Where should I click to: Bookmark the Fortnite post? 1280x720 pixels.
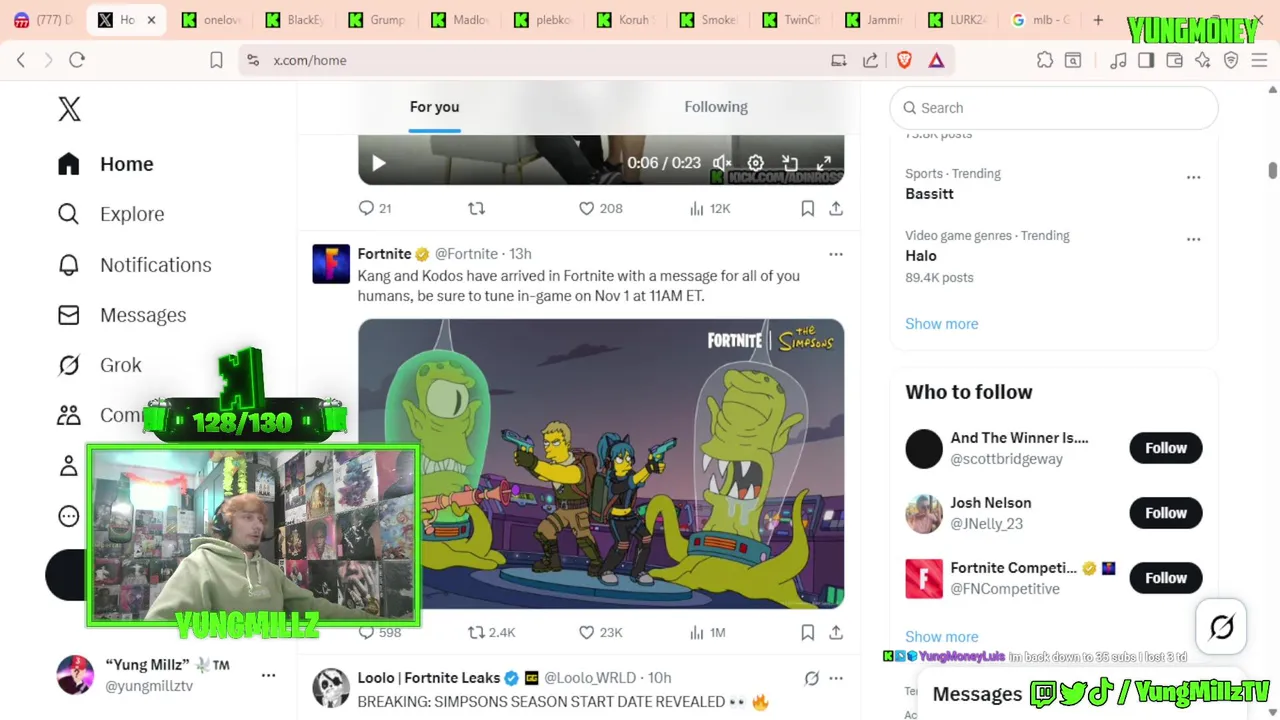[x=807, y=632]
